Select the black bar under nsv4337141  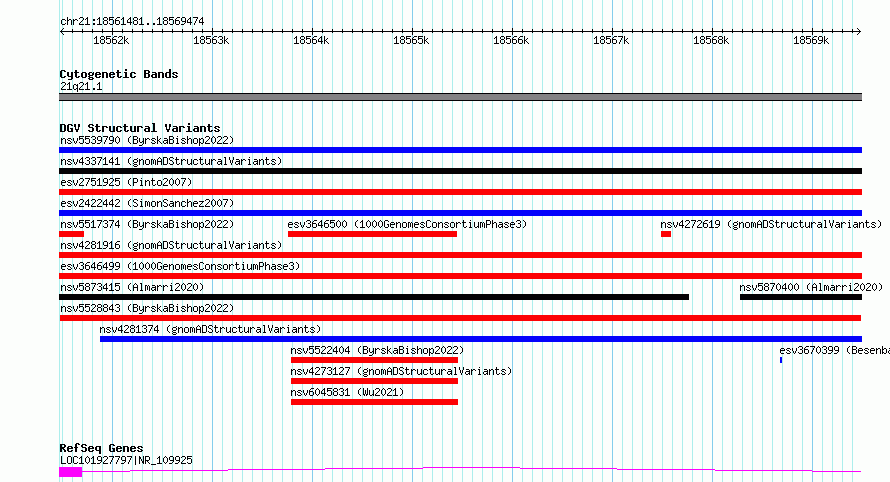tap(460, 171)
